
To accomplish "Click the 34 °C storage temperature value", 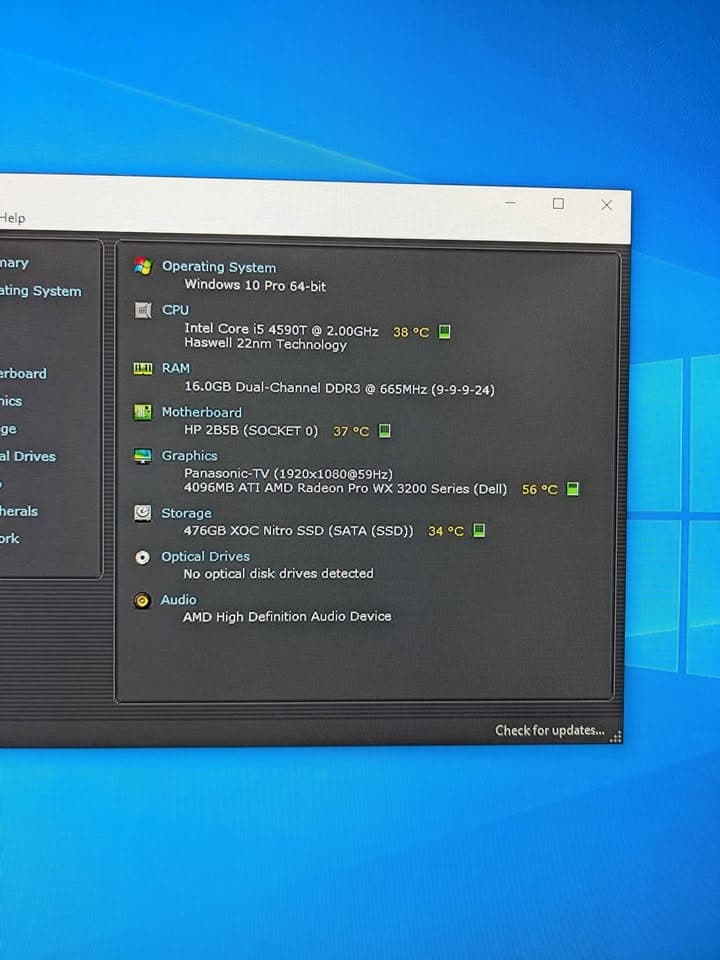I will (x=446, y=531).
